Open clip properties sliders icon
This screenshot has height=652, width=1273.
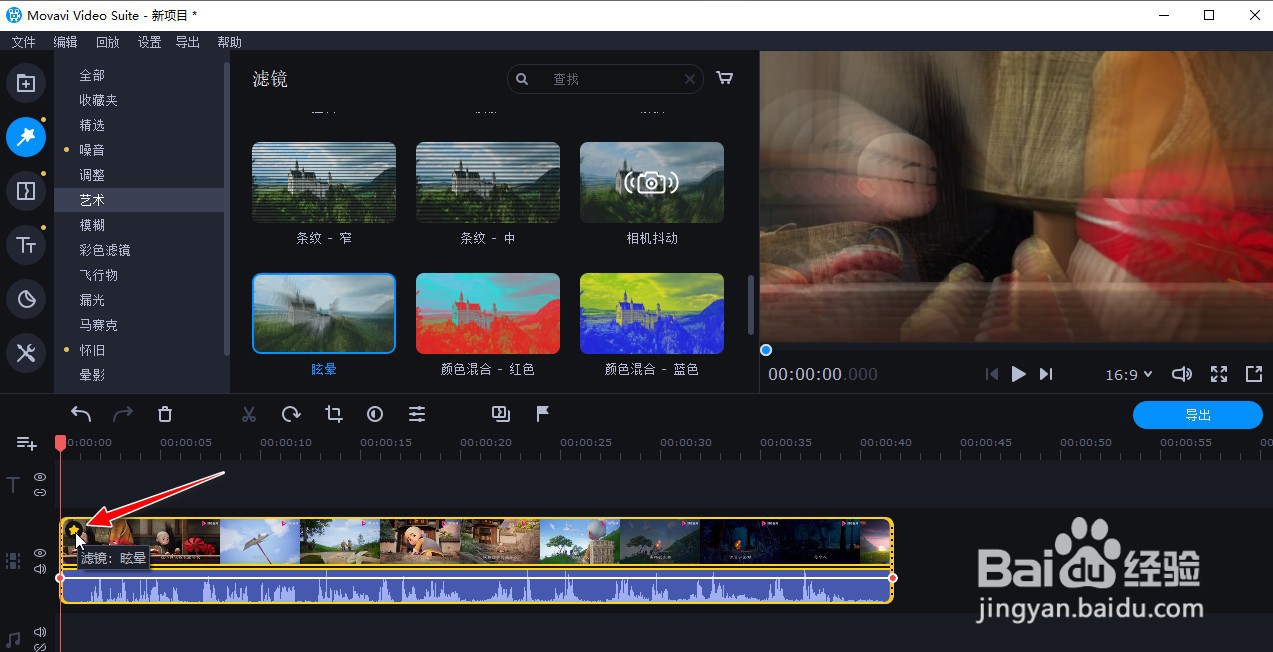pos(417,414)
